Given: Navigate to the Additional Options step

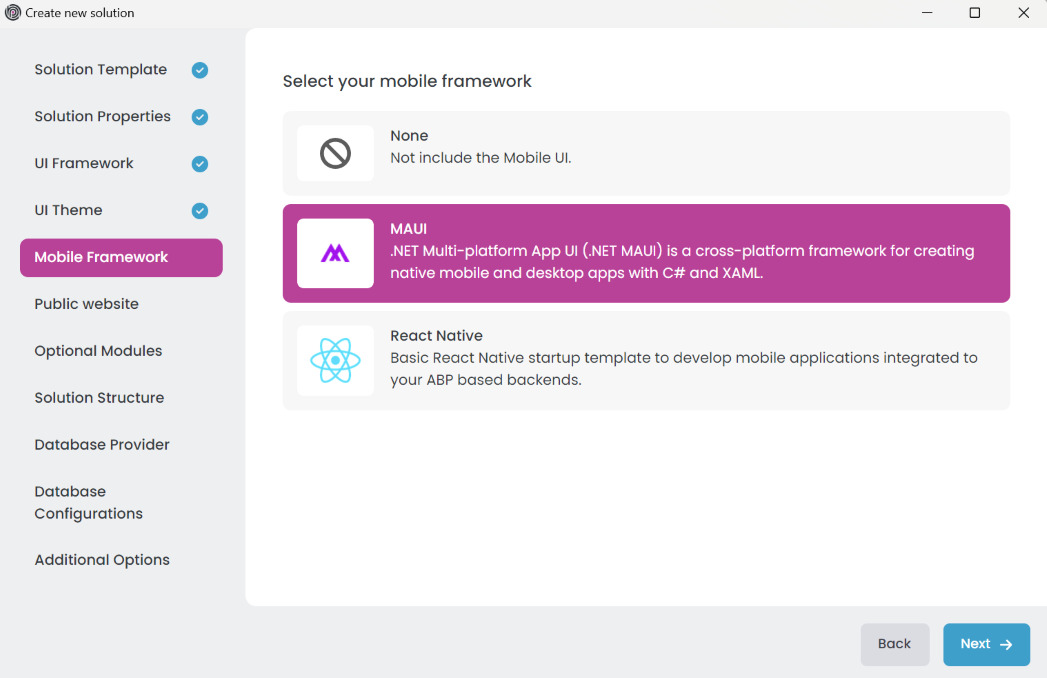Looking at the screenshot, I should pos(102,560).
